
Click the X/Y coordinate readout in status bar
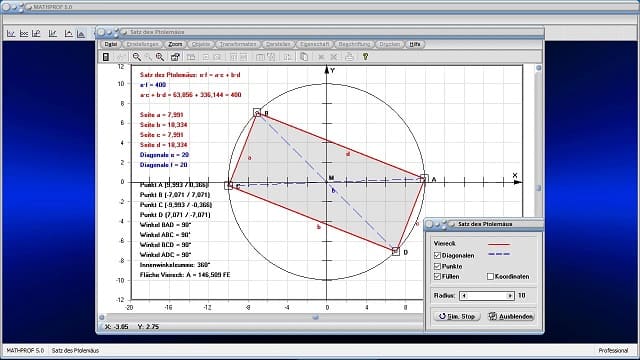[x=132, y=327]
